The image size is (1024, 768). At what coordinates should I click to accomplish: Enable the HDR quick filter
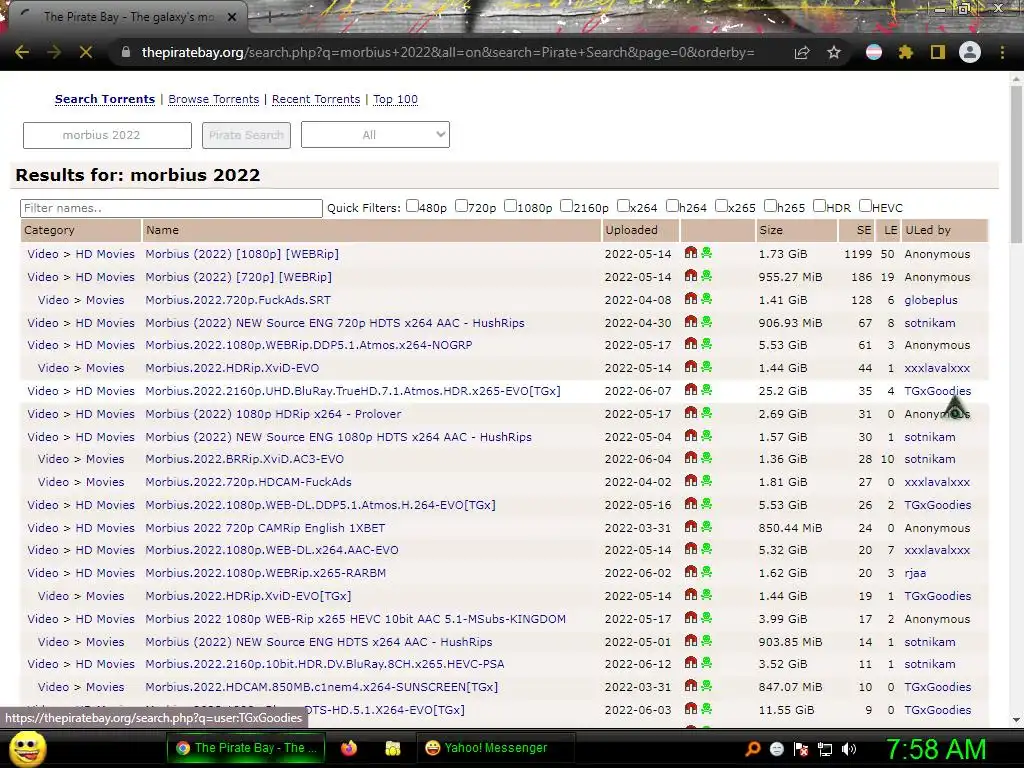pos(820,206)
